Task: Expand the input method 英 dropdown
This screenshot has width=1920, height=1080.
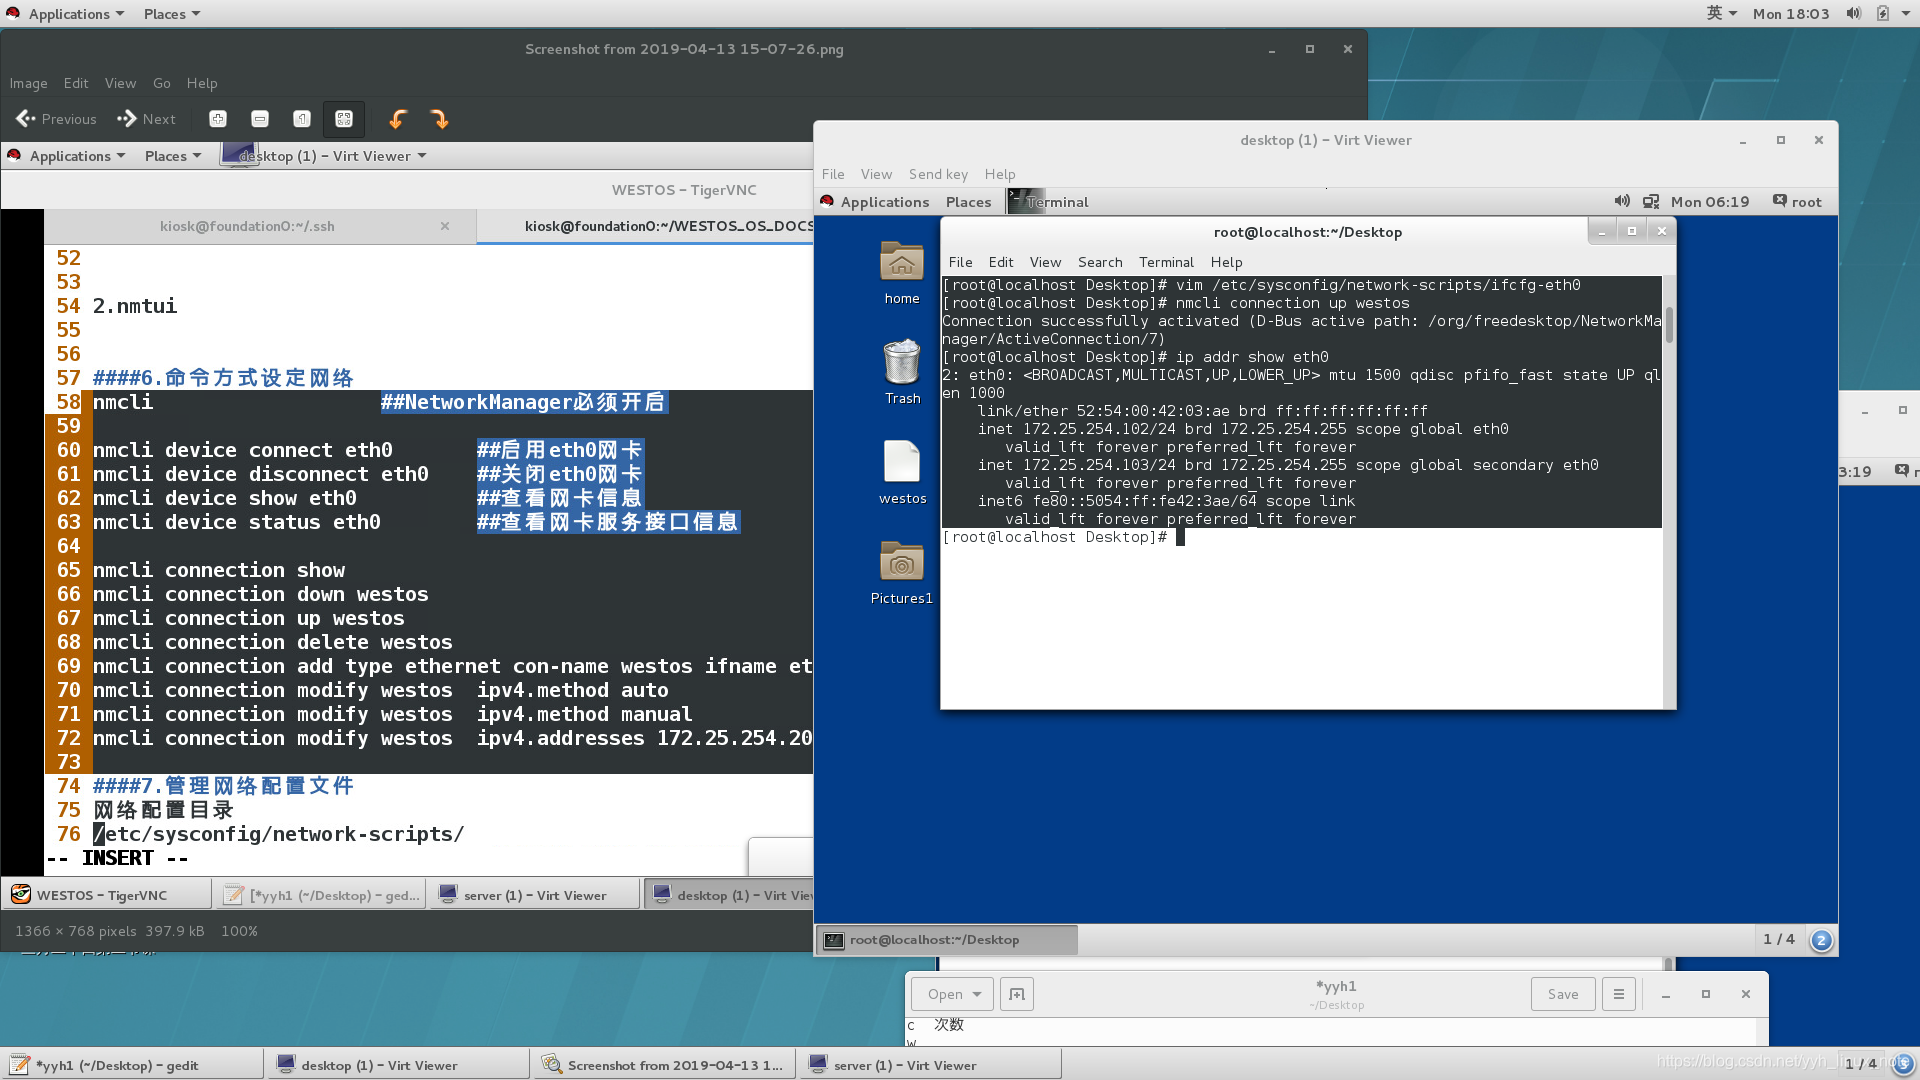Action: point(1721,14)
